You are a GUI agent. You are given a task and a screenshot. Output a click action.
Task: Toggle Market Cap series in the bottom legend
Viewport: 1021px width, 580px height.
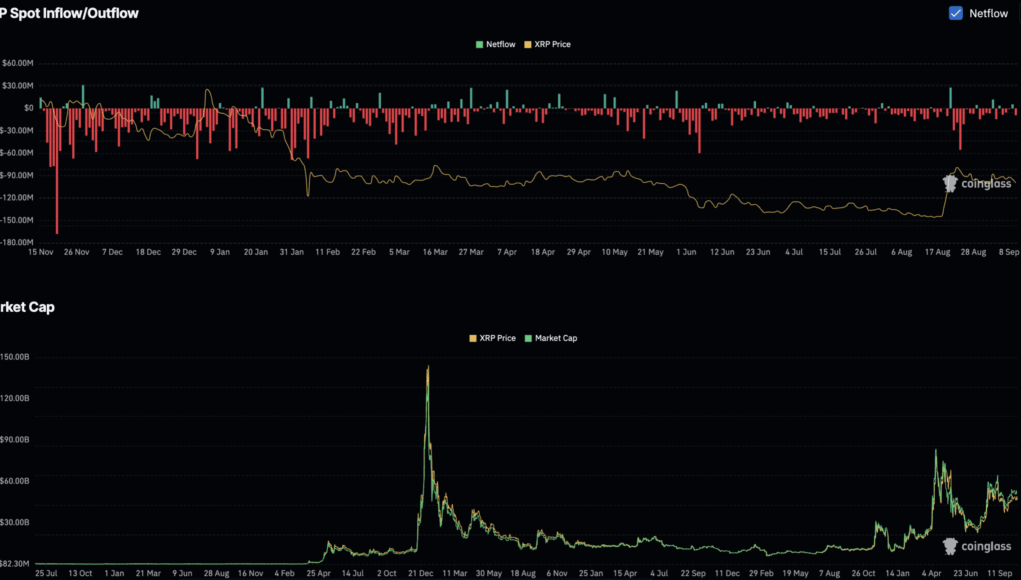pyautogui.click(x=551, y=338)
